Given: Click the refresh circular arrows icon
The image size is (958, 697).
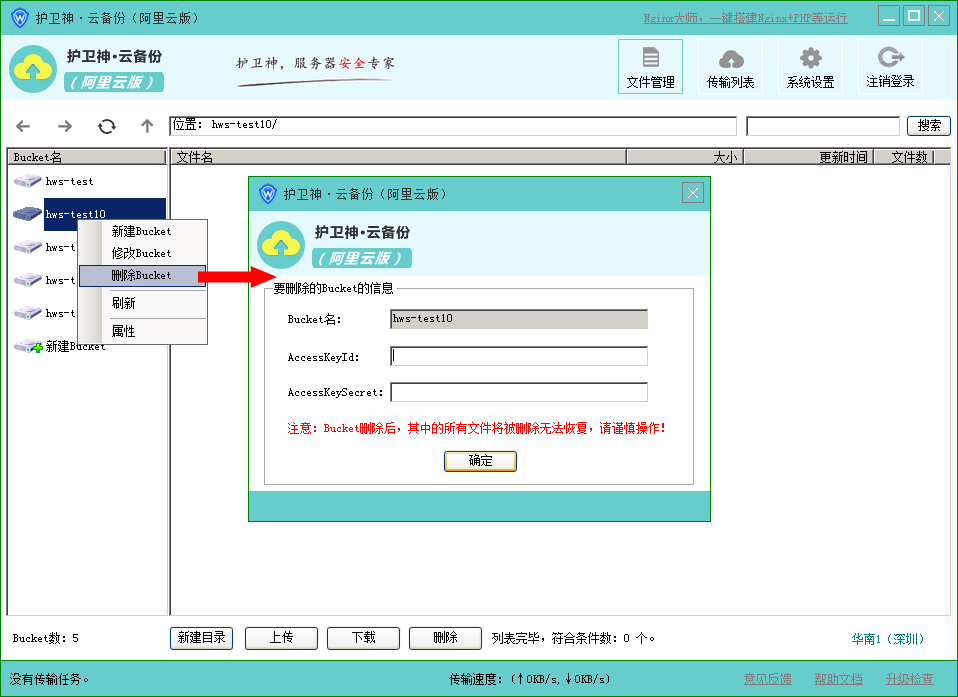Looking at the screenshot, I should point(106,126).
